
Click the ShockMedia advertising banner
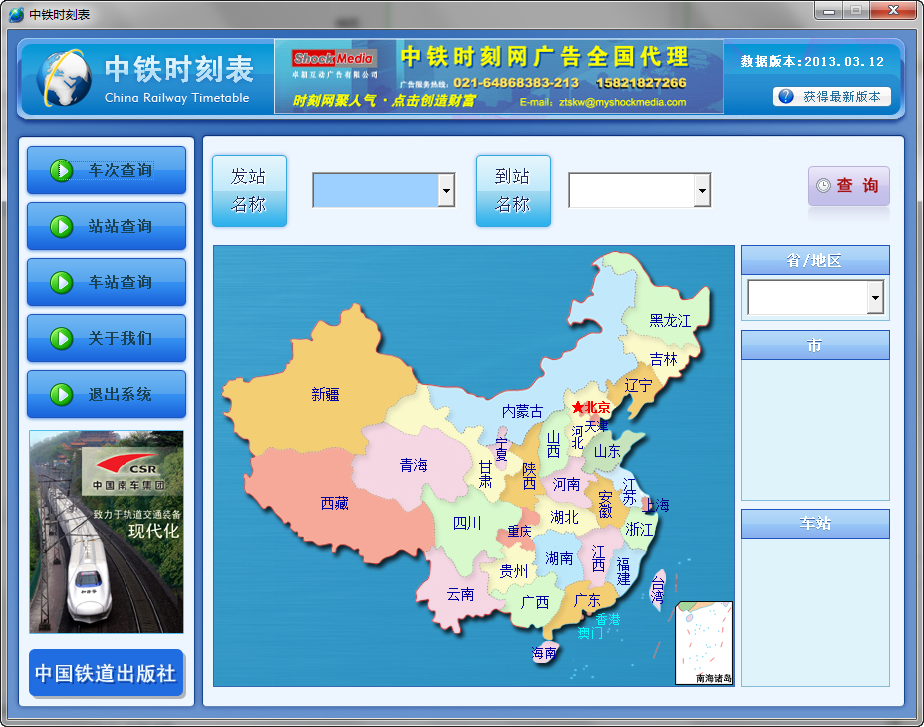[499, 77]
